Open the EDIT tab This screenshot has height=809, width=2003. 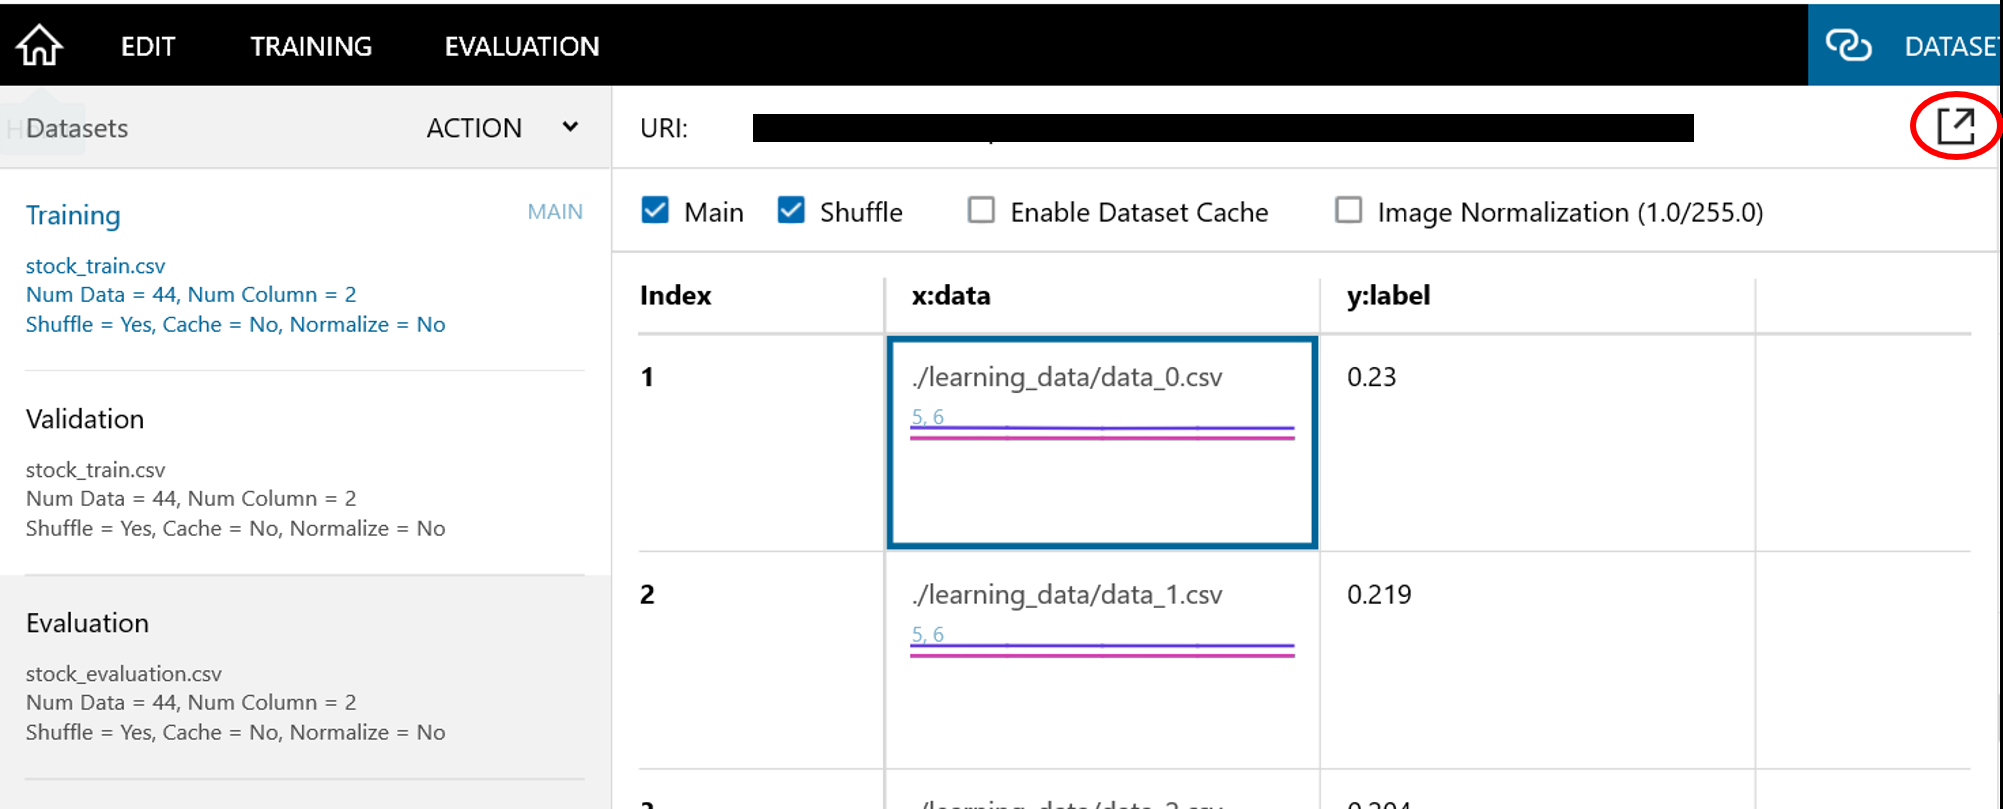[148, 46]
